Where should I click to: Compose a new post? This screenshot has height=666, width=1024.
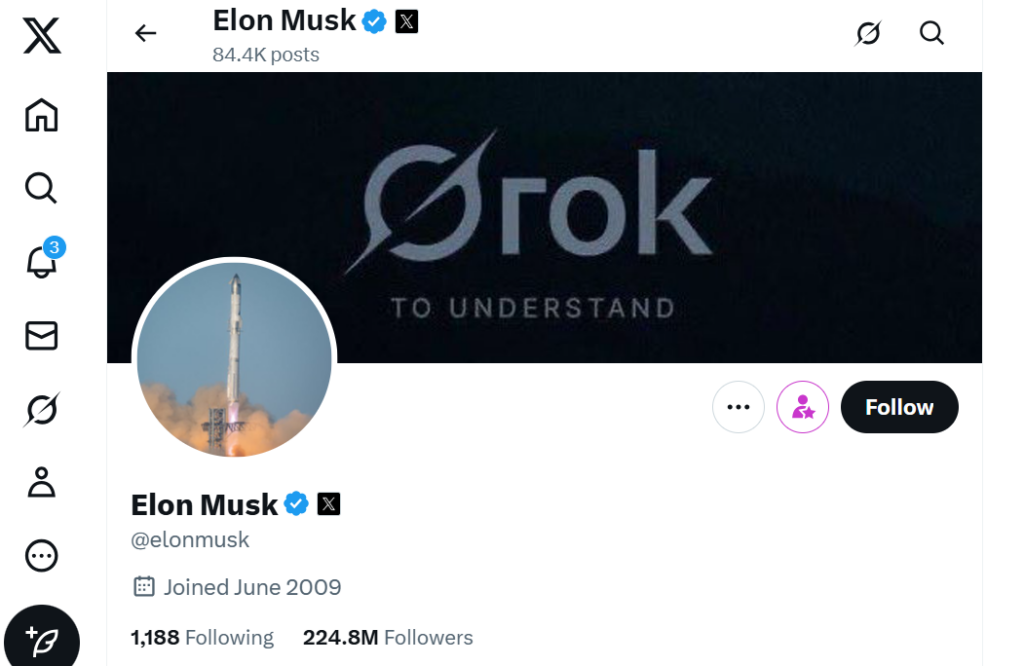coord(42,638)
